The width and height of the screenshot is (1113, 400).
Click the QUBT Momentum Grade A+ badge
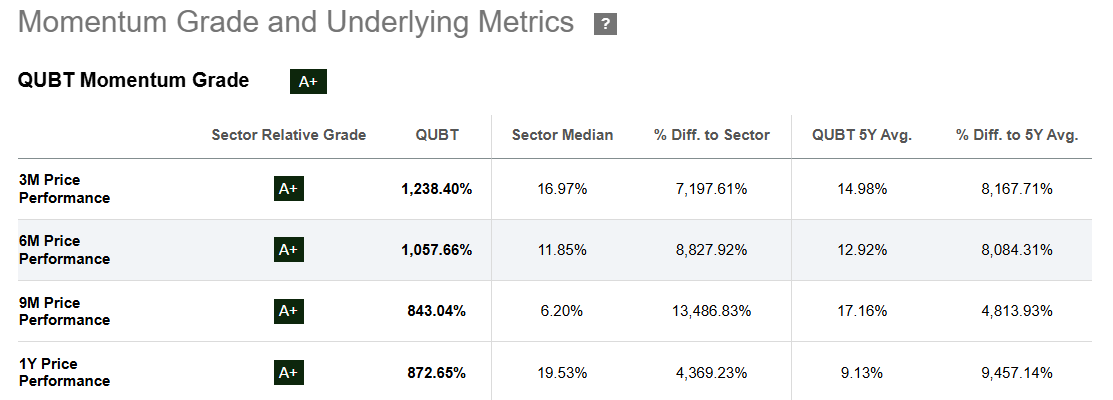(308, 82)
